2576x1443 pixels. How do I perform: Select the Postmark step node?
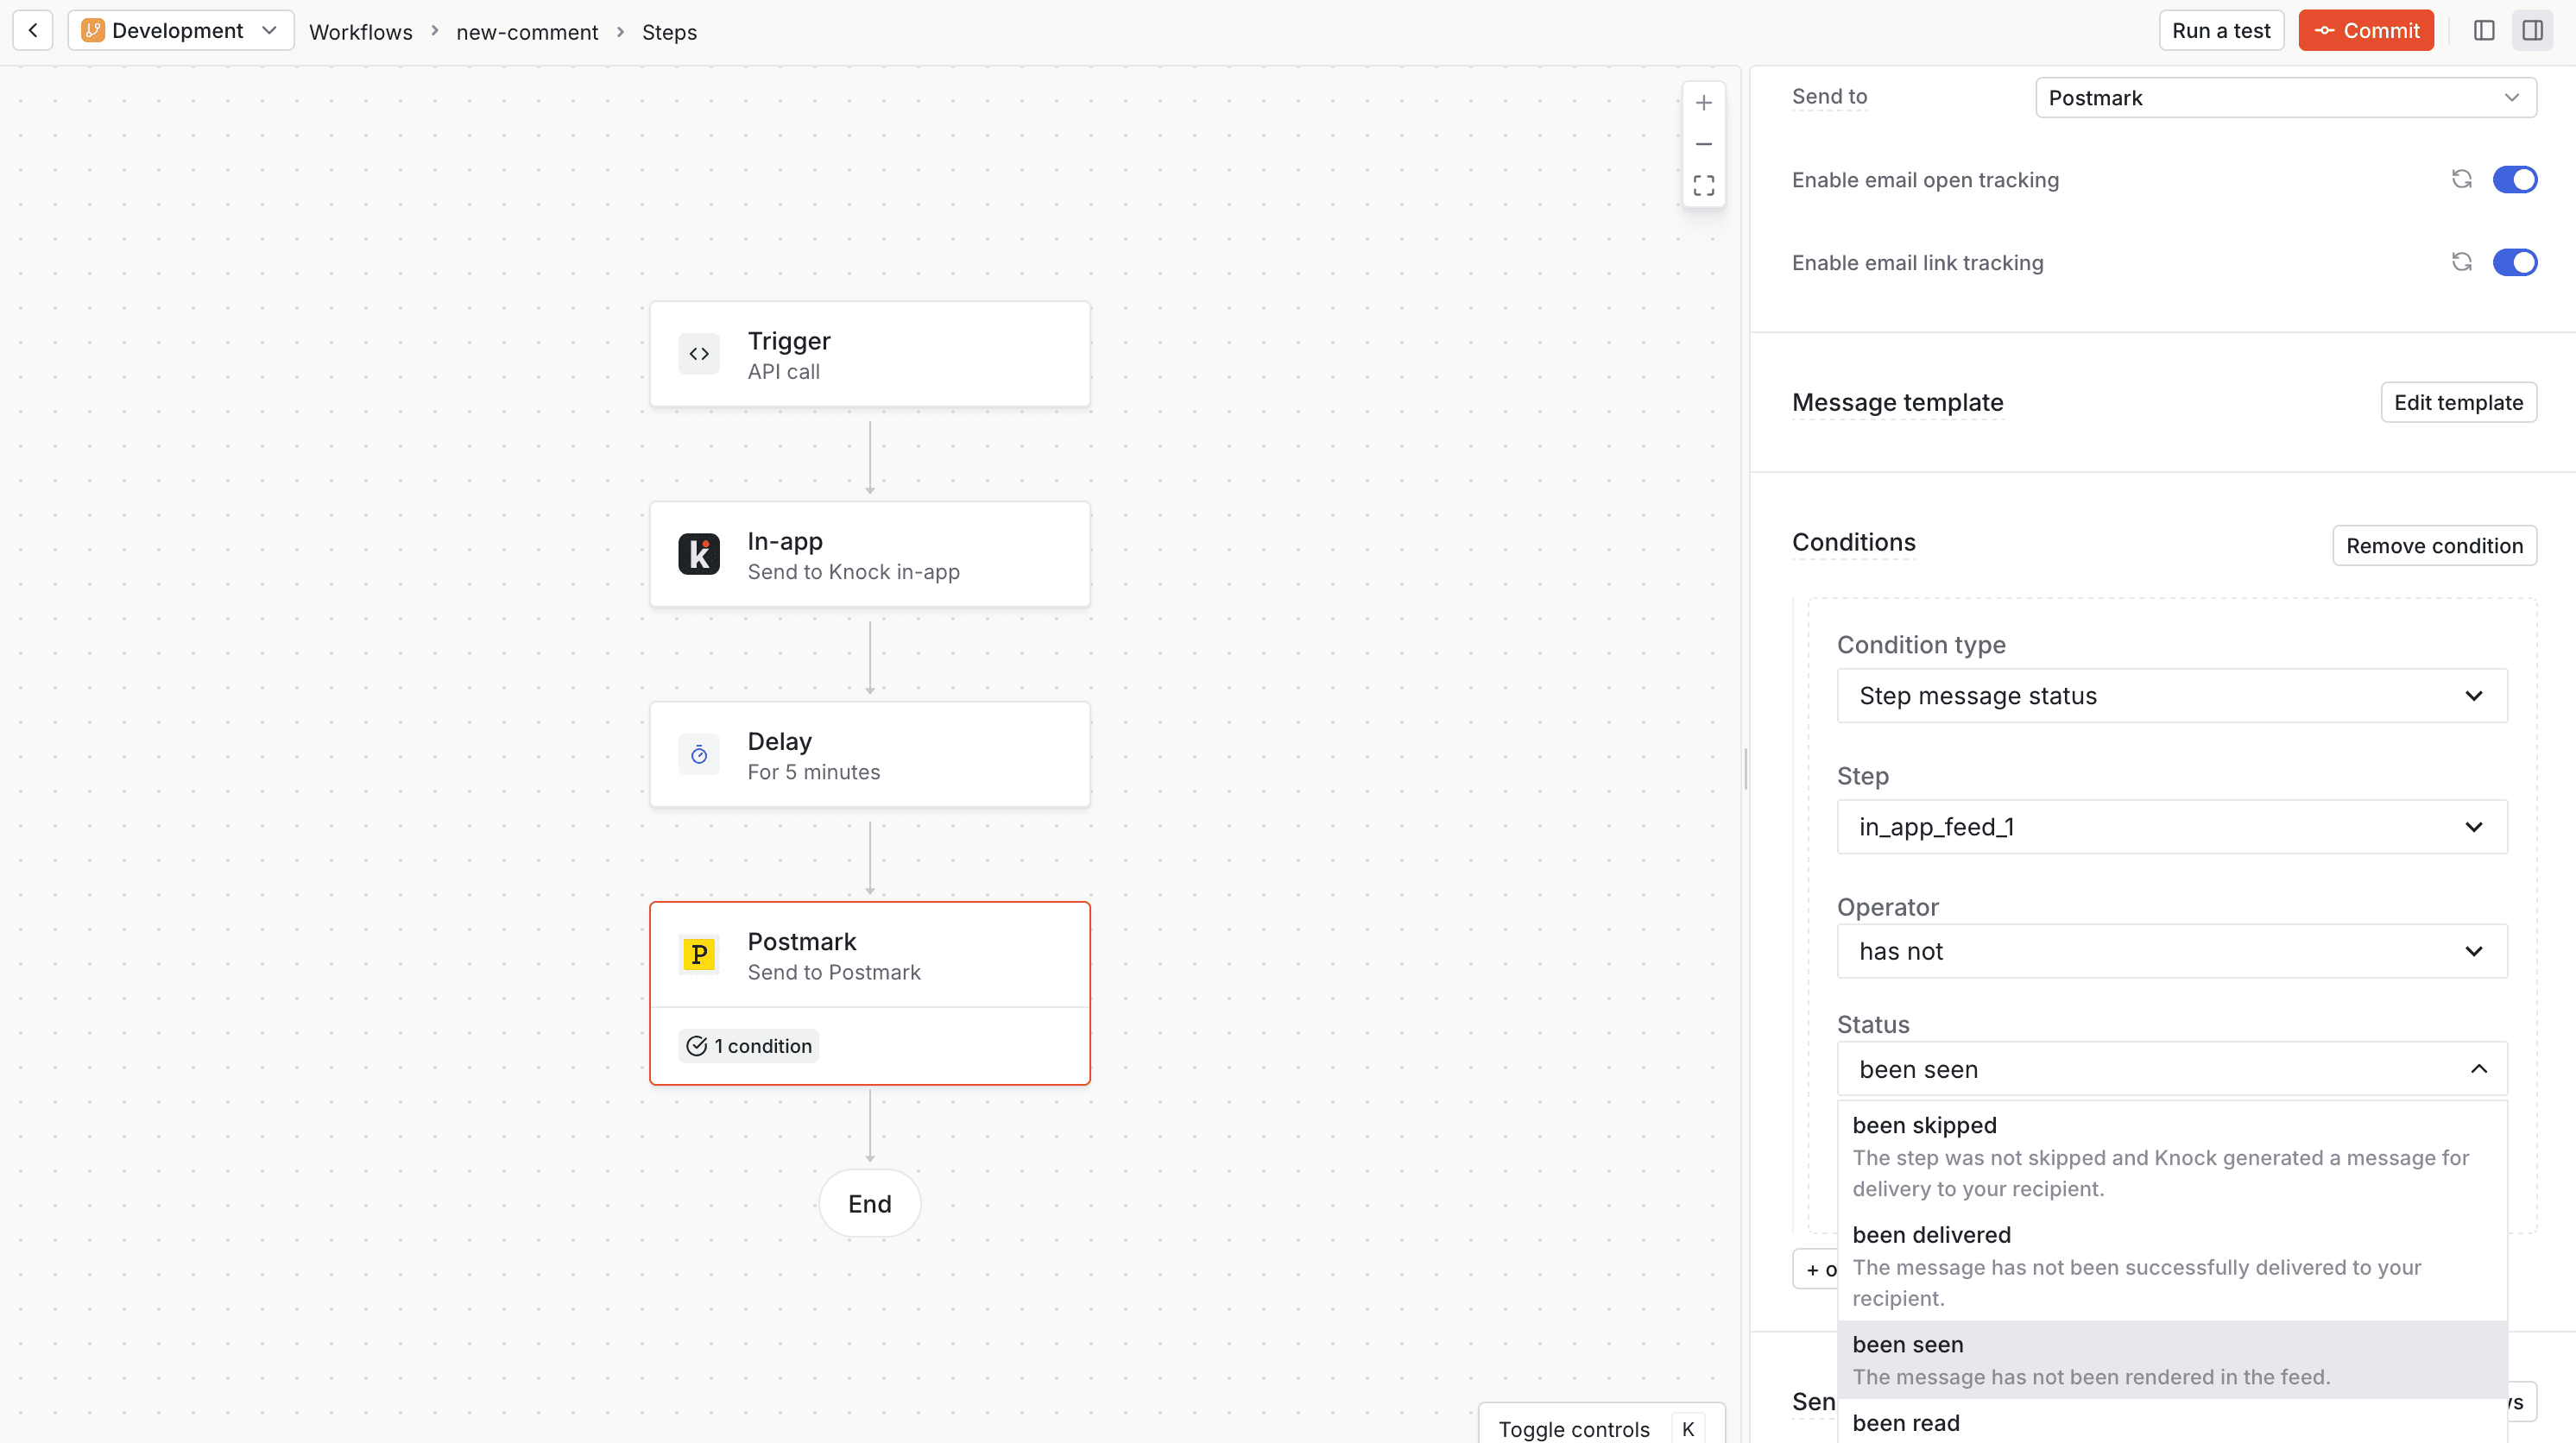tap(869, 954)
